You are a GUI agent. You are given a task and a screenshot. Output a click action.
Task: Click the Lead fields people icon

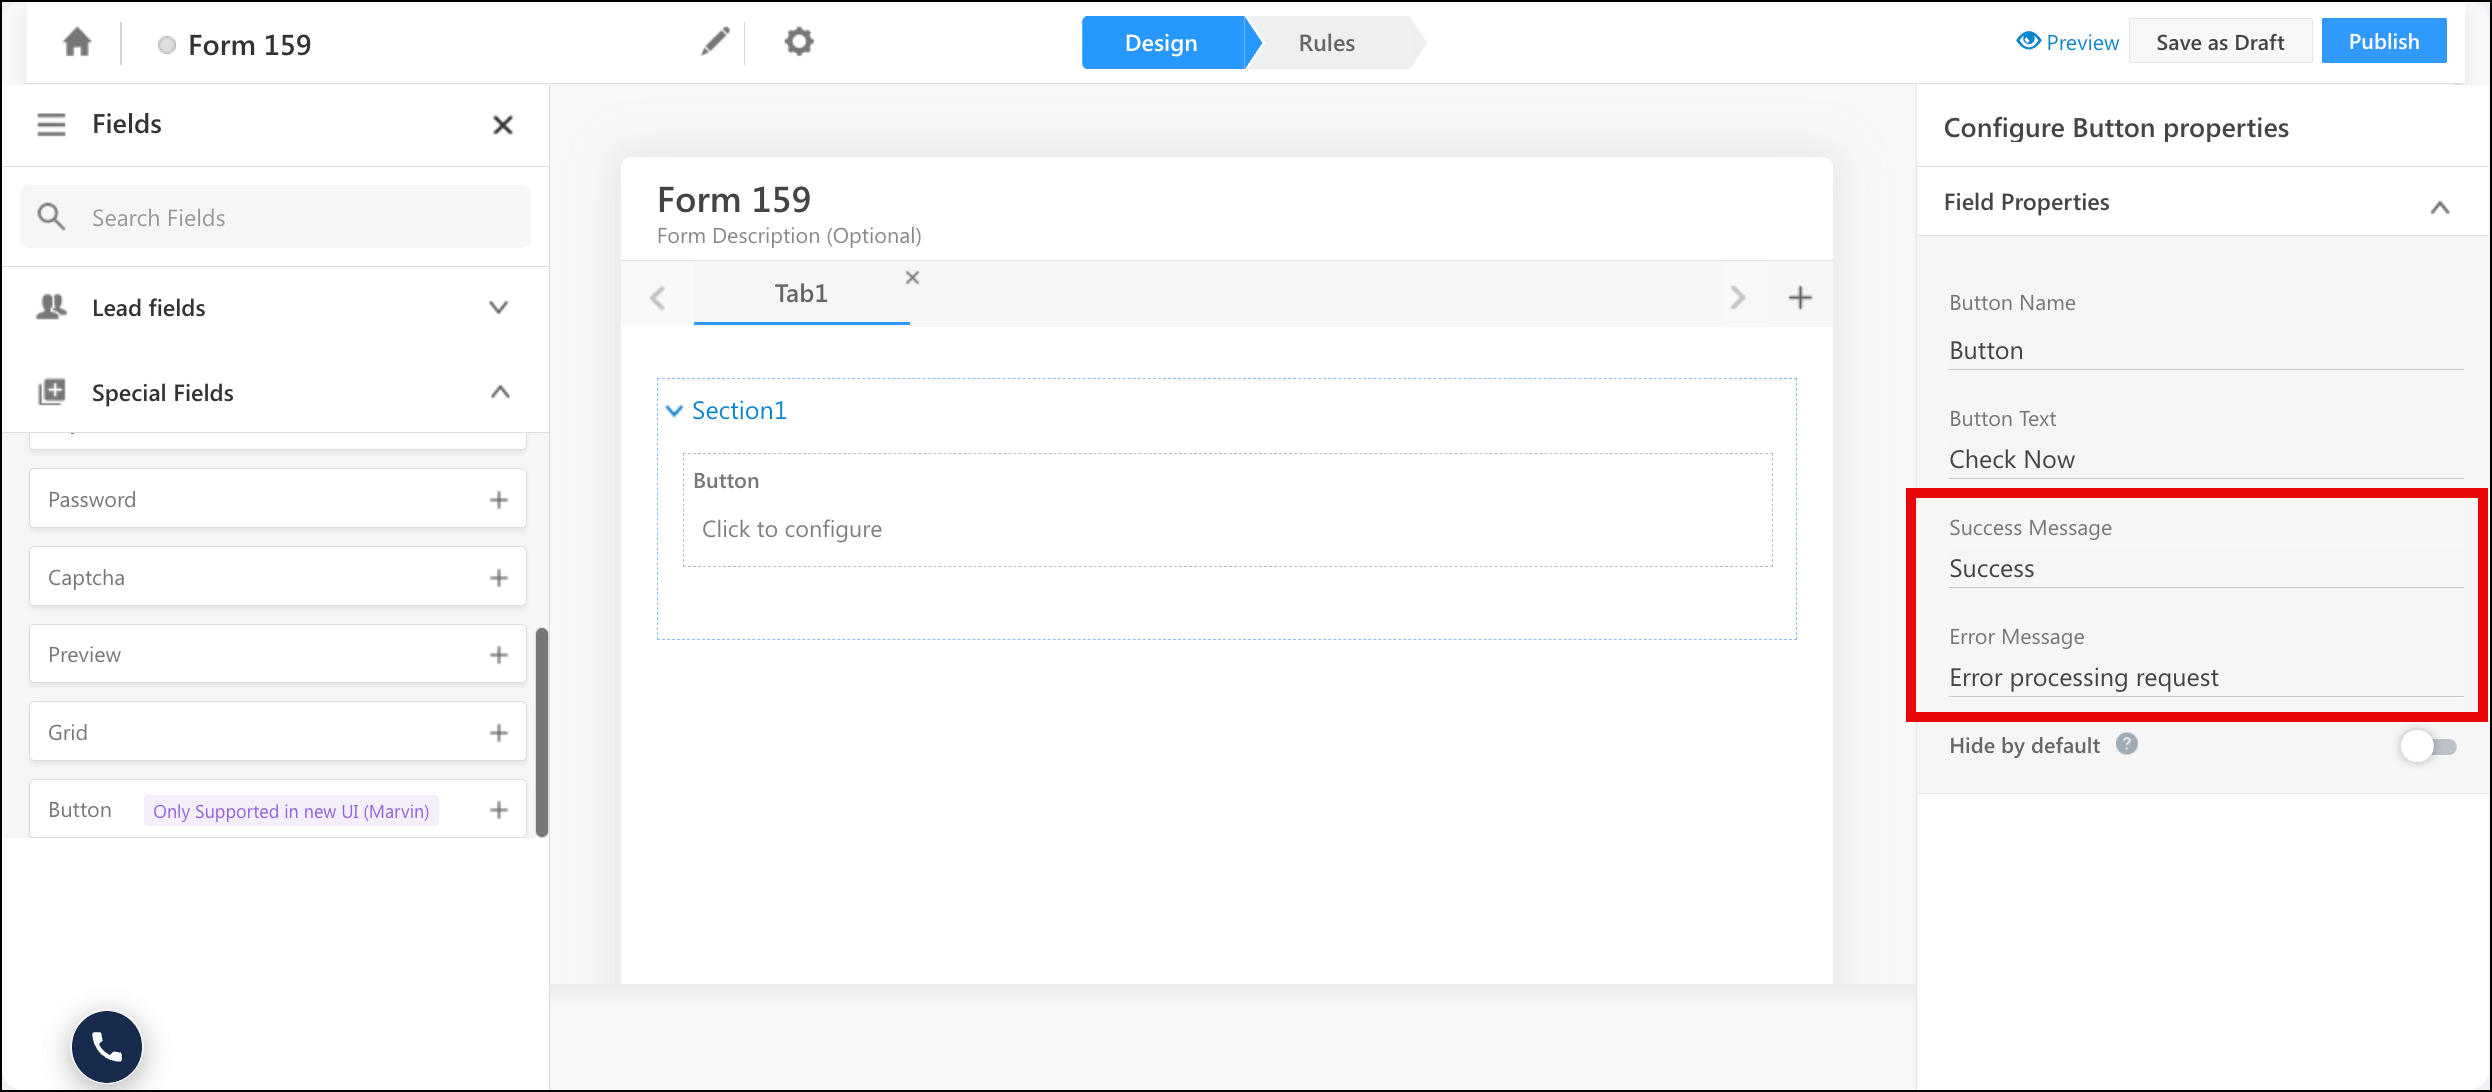[51, 307]
